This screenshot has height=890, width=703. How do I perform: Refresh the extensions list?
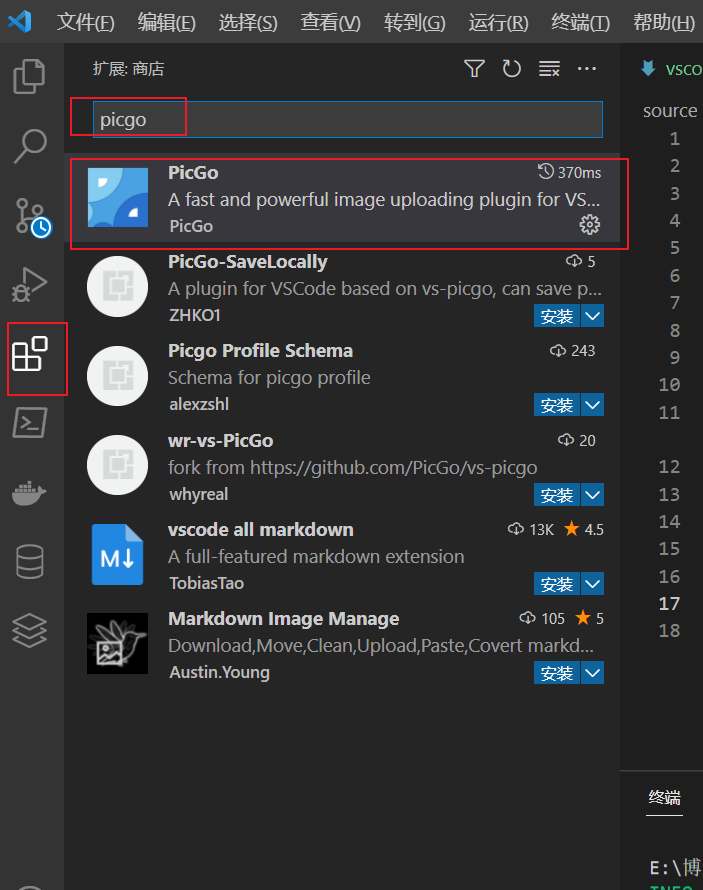pos(511,69)
